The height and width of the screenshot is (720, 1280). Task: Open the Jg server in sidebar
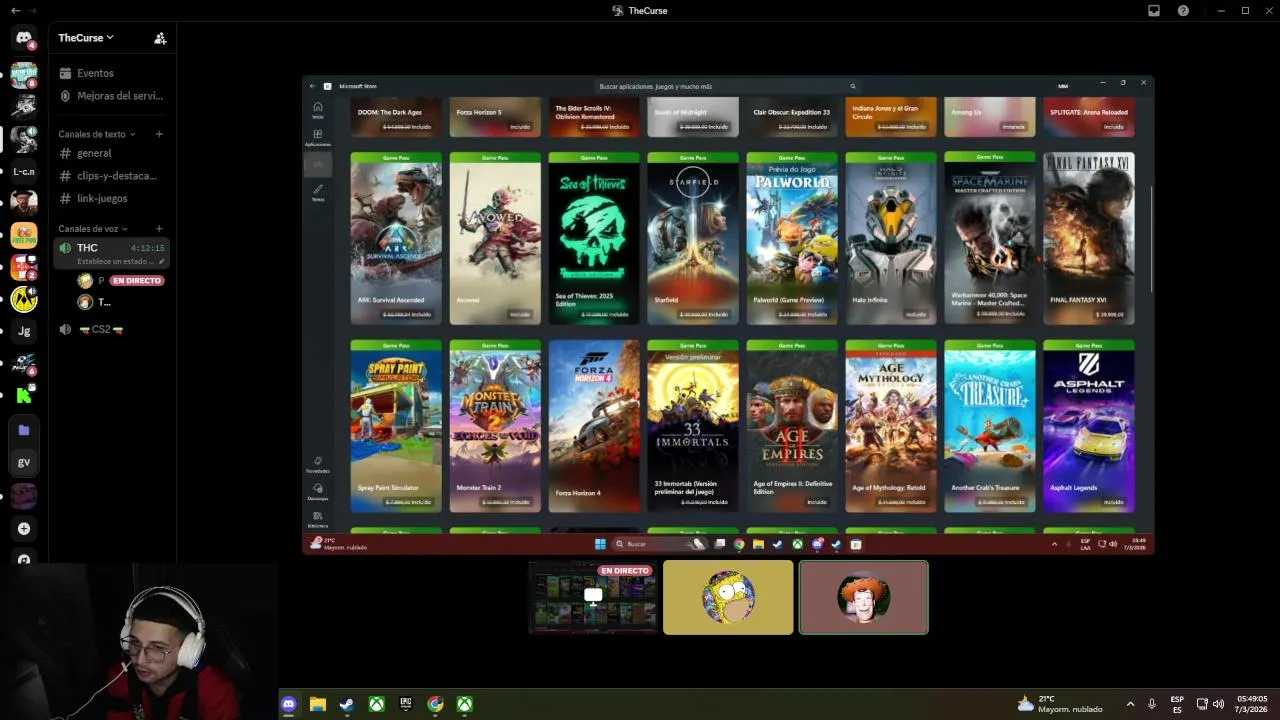[x=24, y=331]
